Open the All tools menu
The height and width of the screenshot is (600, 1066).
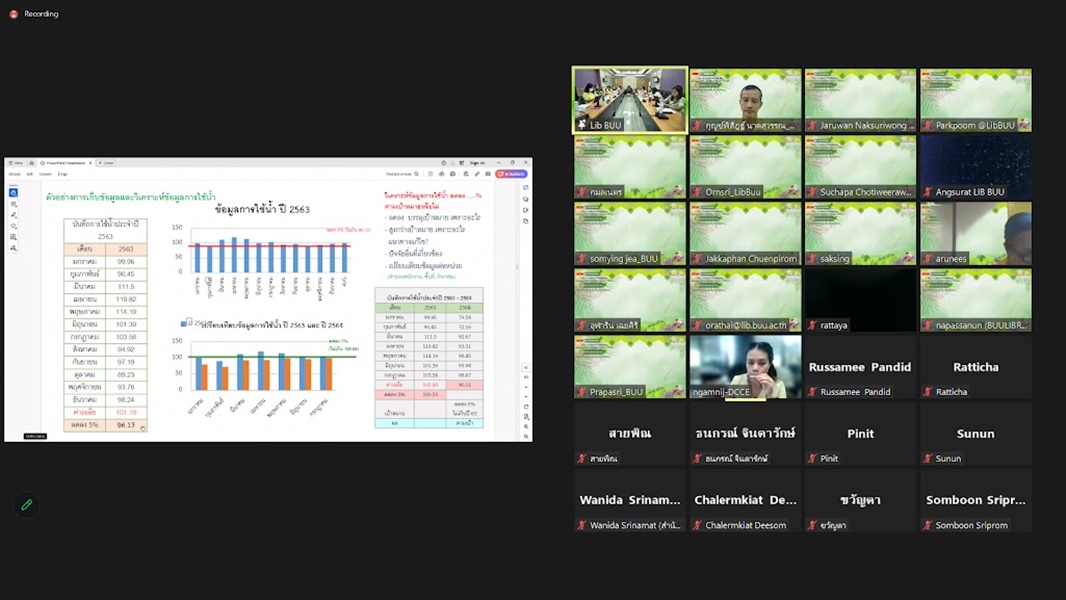coord(14,174)
